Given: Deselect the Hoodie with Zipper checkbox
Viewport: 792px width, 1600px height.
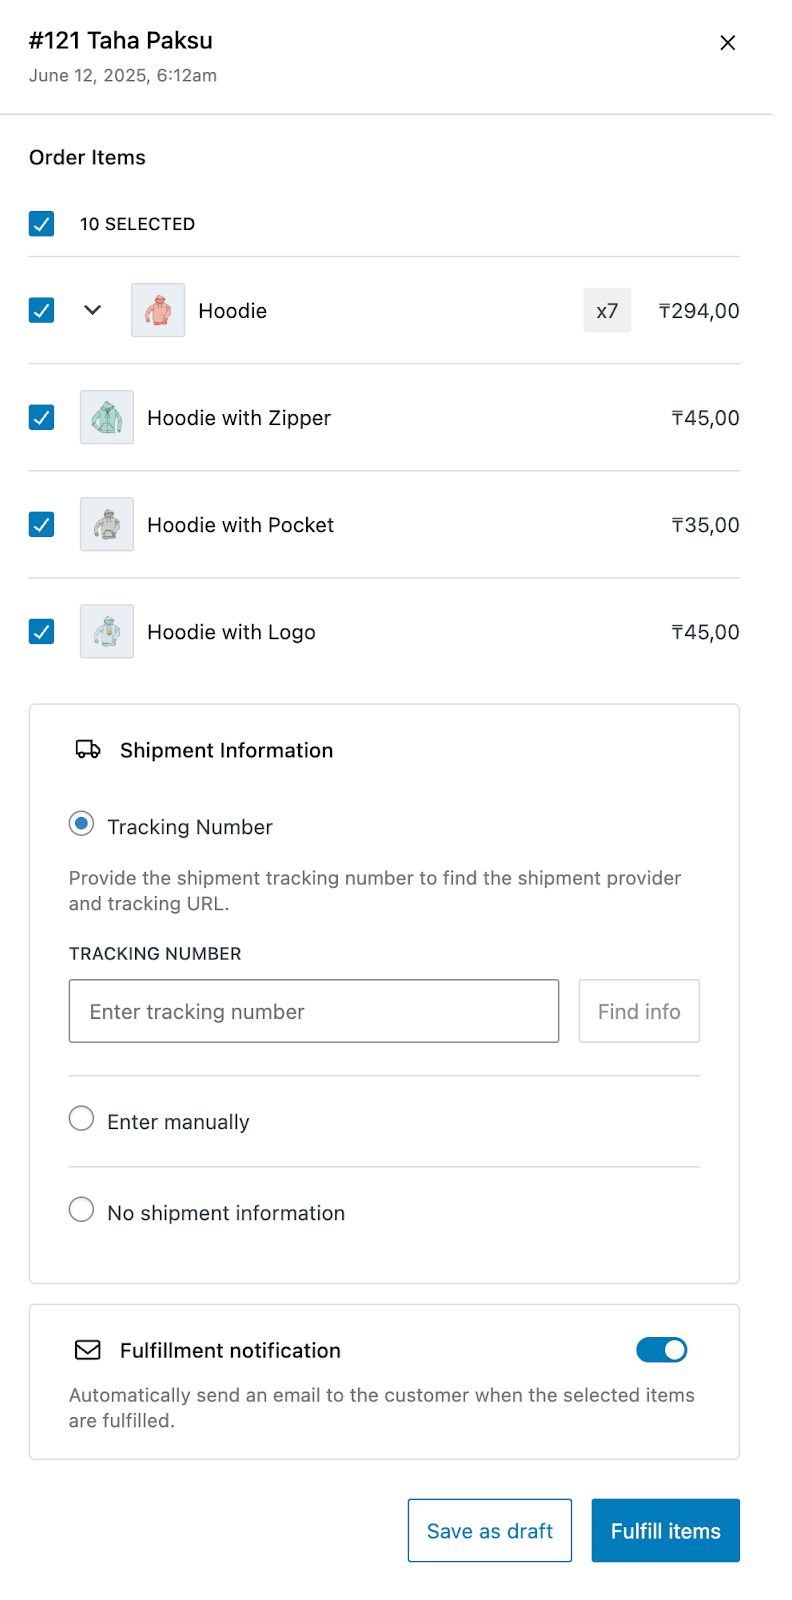Looking at the screenshot, I should pos(42,417).
